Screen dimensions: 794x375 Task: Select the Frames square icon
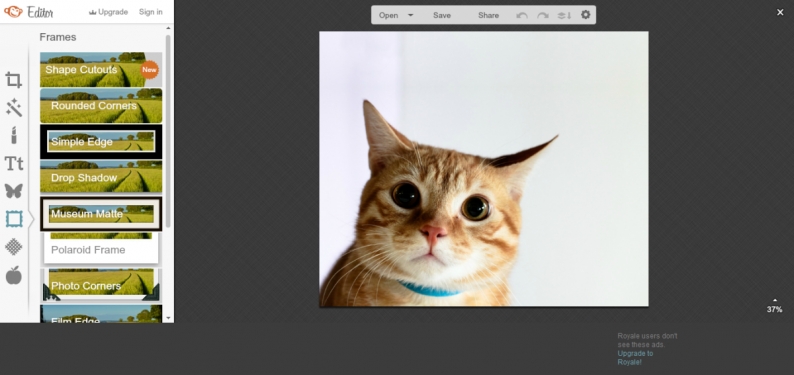tap(14, 219)
